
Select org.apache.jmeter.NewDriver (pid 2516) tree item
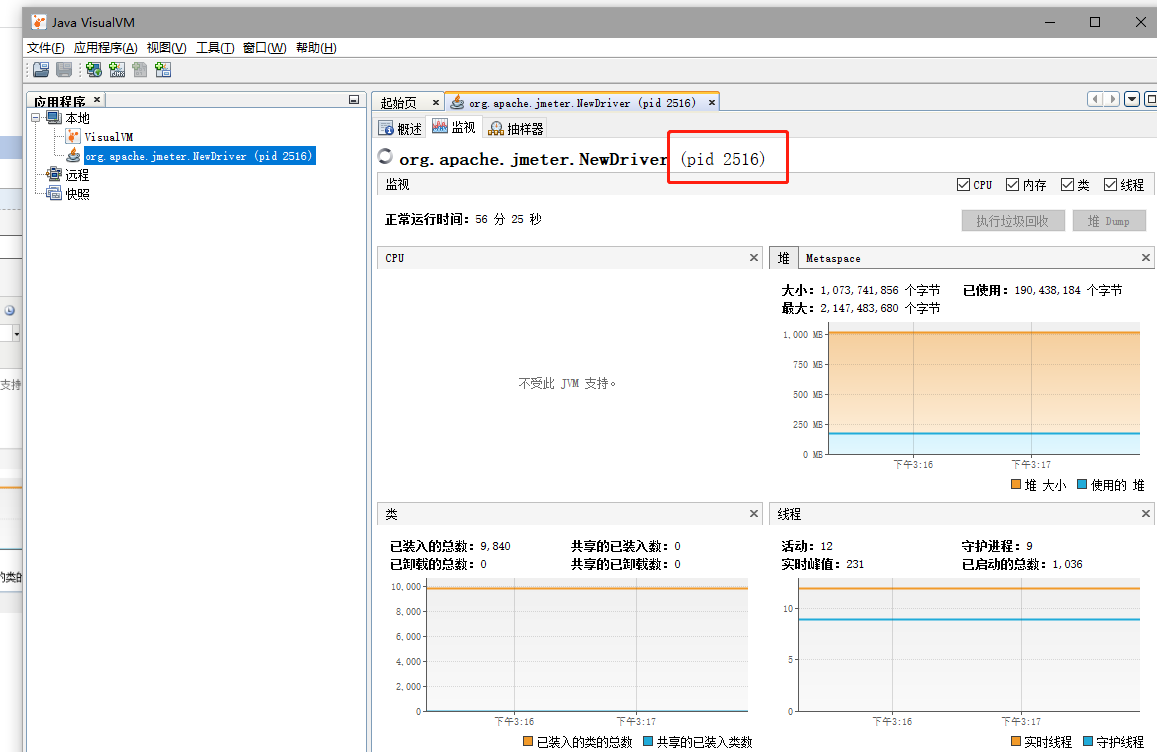click(199, 156)
